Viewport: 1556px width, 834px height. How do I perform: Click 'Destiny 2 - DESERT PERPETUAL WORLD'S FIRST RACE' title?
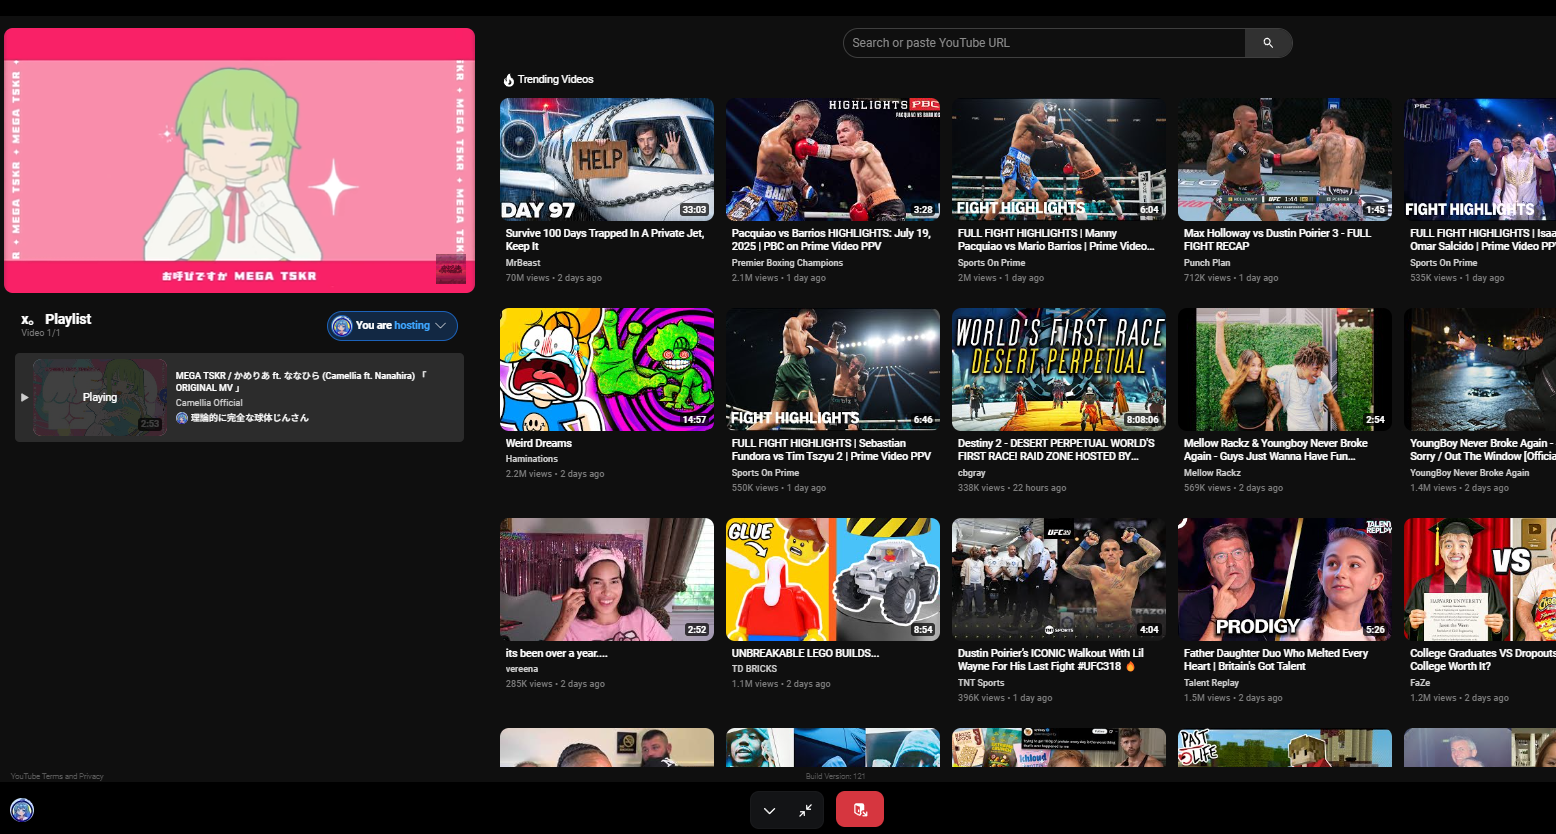(x=1056, y=450)
